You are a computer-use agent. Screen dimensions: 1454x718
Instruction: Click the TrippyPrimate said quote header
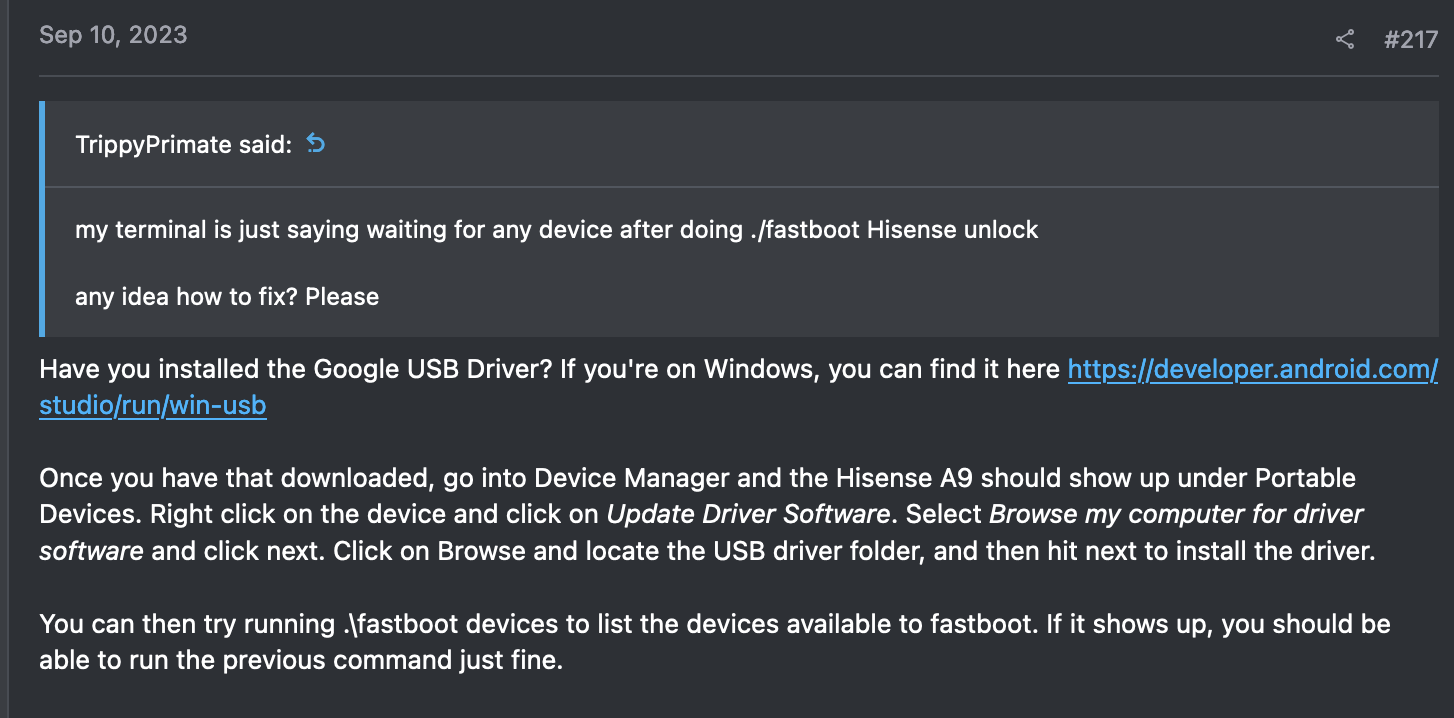[183, 145]
